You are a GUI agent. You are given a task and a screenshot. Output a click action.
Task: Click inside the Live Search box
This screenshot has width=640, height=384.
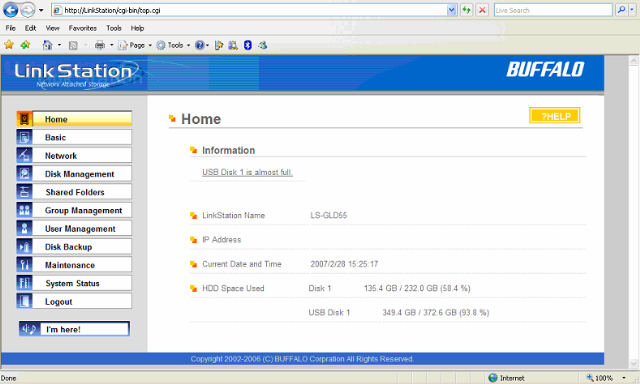point(553,10)
